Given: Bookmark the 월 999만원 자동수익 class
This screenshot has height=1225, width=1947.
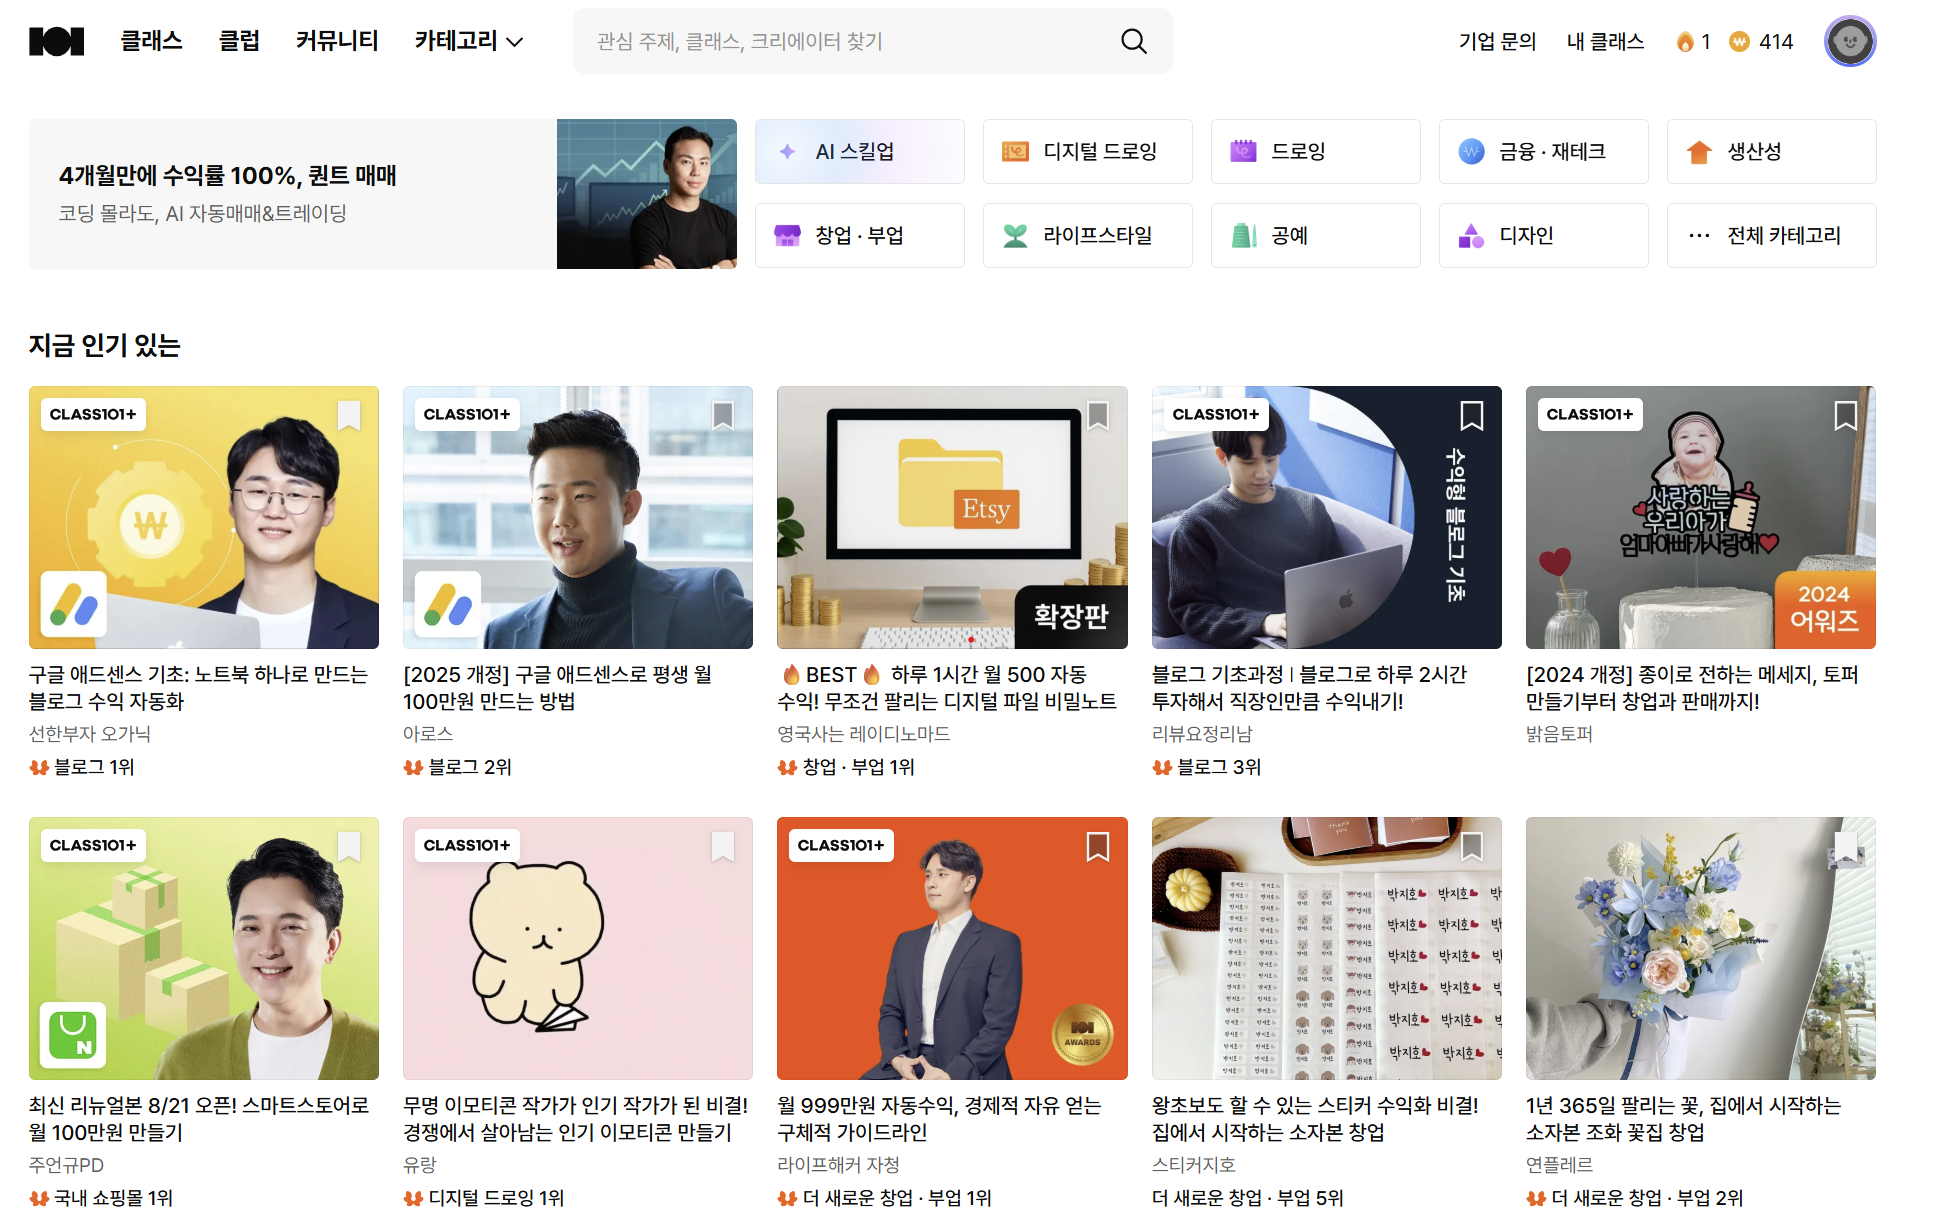Looking at the screenshot, I should pos(1097,846).
